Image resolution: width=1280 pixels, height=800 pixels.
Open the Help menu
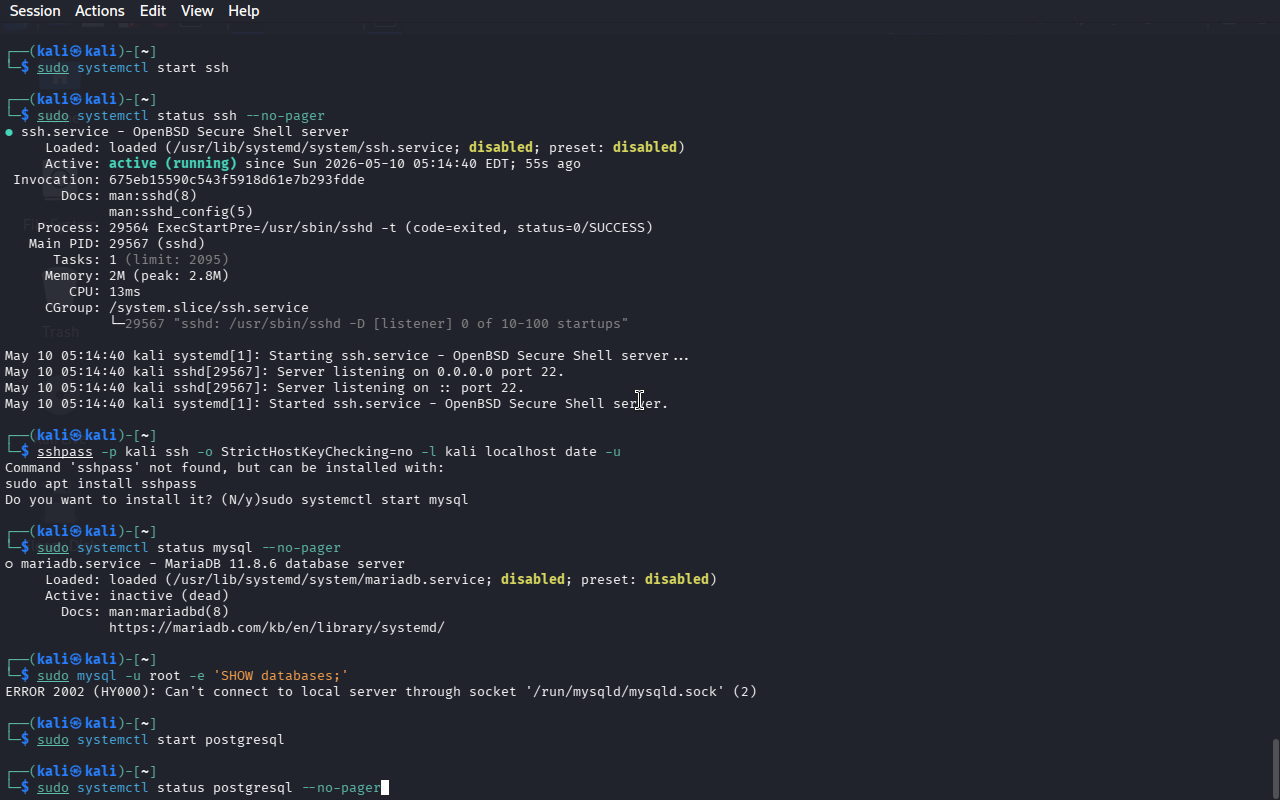click(x=244, y=11)
